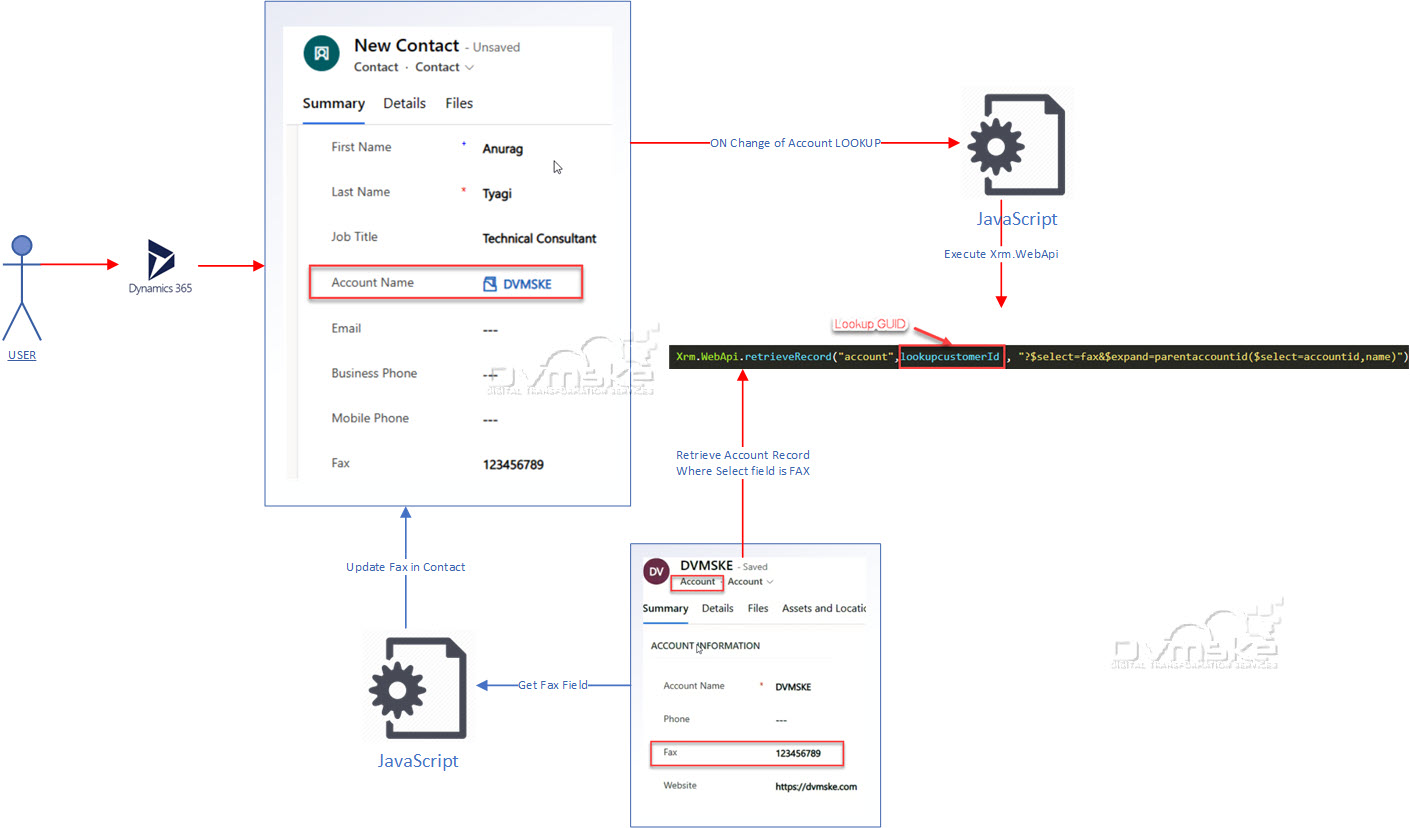Click the ON Change of Account LOOKUP label
Viewport: 1410px width, 828px height.
click(x=795, y=143)
